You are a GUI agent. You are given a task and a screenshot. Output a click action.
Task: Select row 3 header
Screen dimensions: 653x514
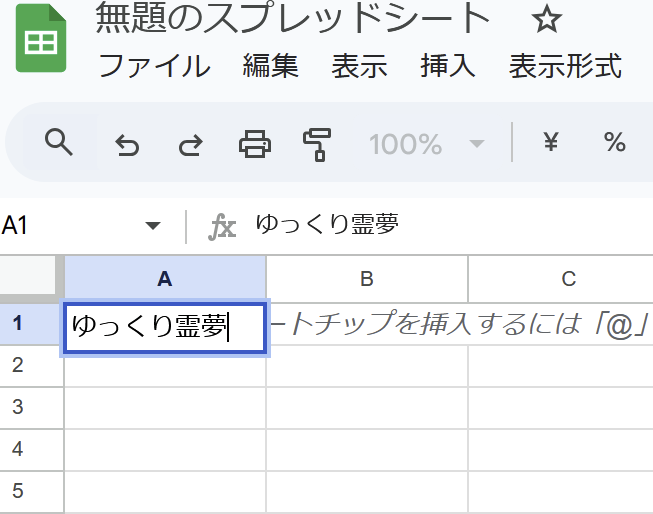coord(17,407)
